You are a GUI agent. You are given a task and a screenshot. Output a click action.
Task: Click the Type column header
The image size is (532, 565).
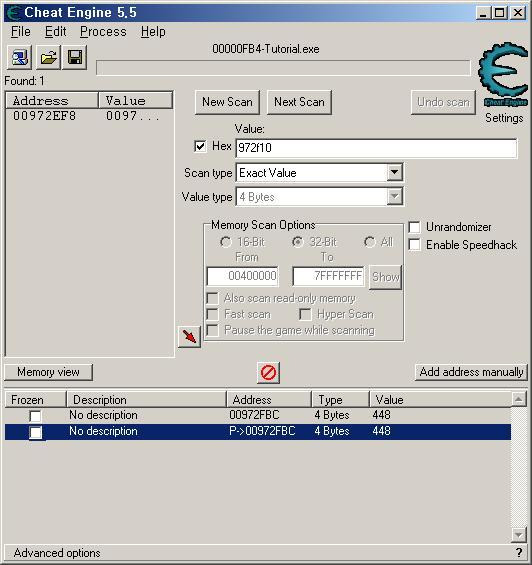tap(340, 400)
